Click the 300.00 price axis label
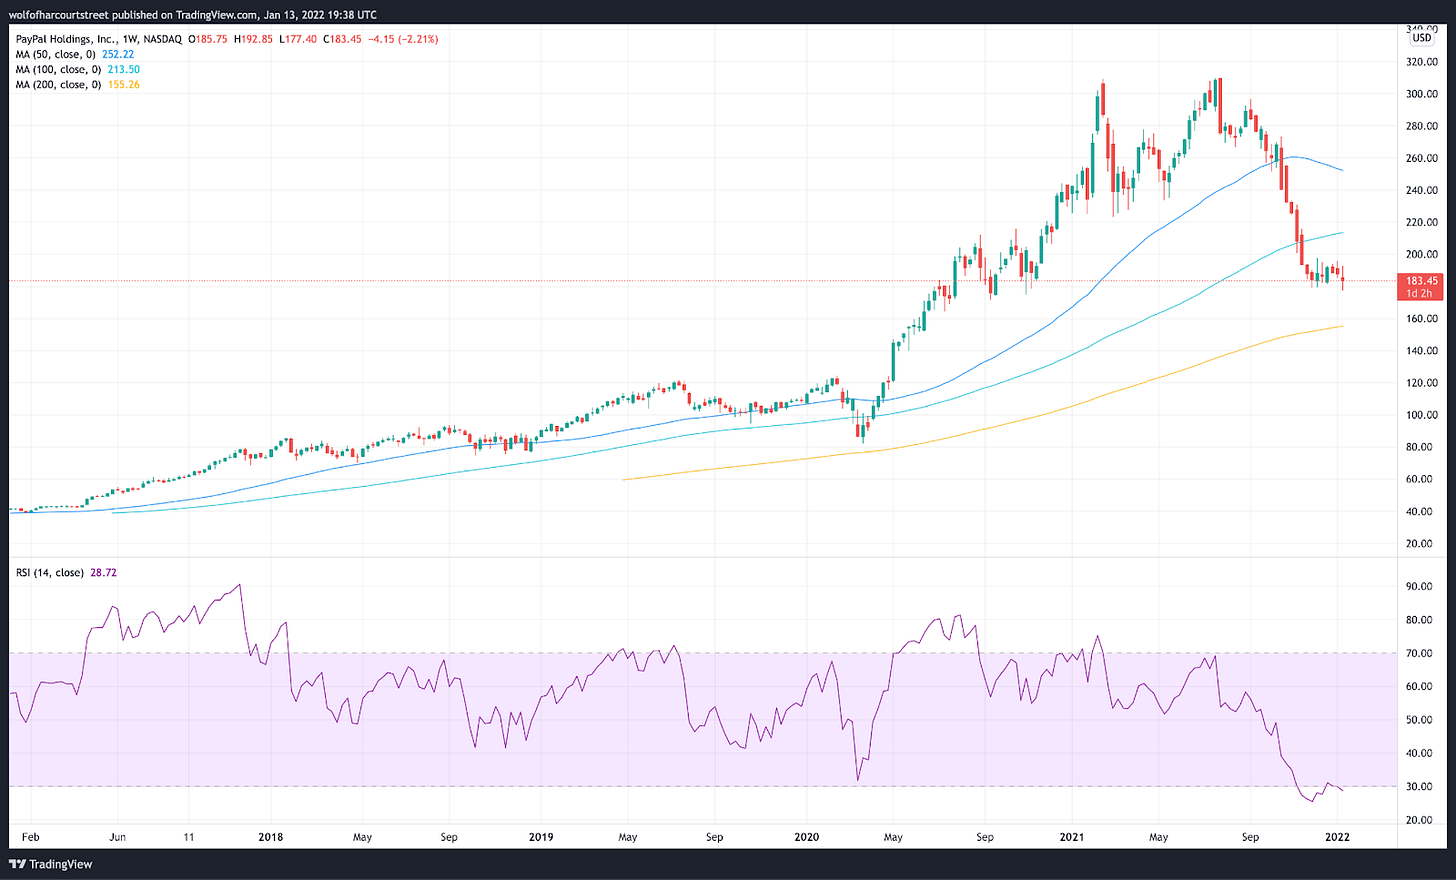Viewport: 1456px width, 880px height. [x=1421, y=94]
